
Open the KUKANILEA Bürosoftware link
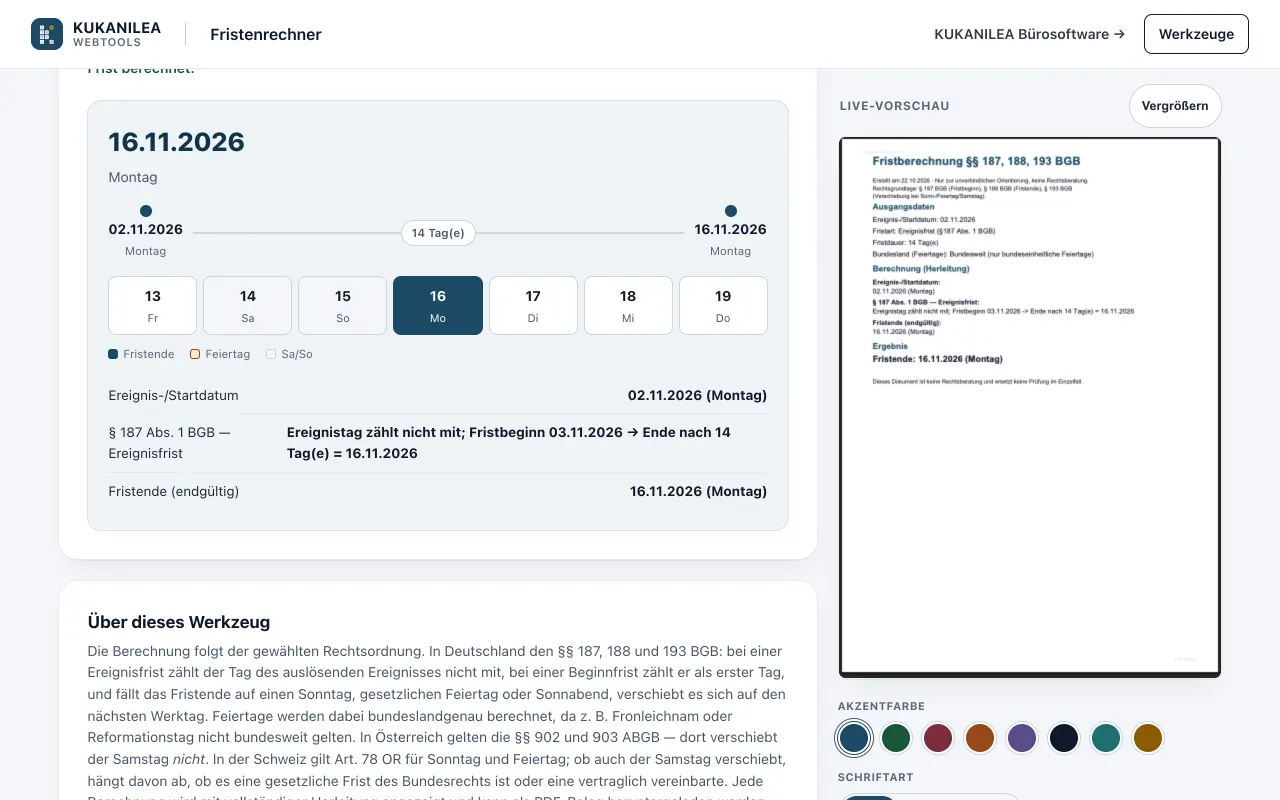pyautogui.click(x=1029, y=34)
